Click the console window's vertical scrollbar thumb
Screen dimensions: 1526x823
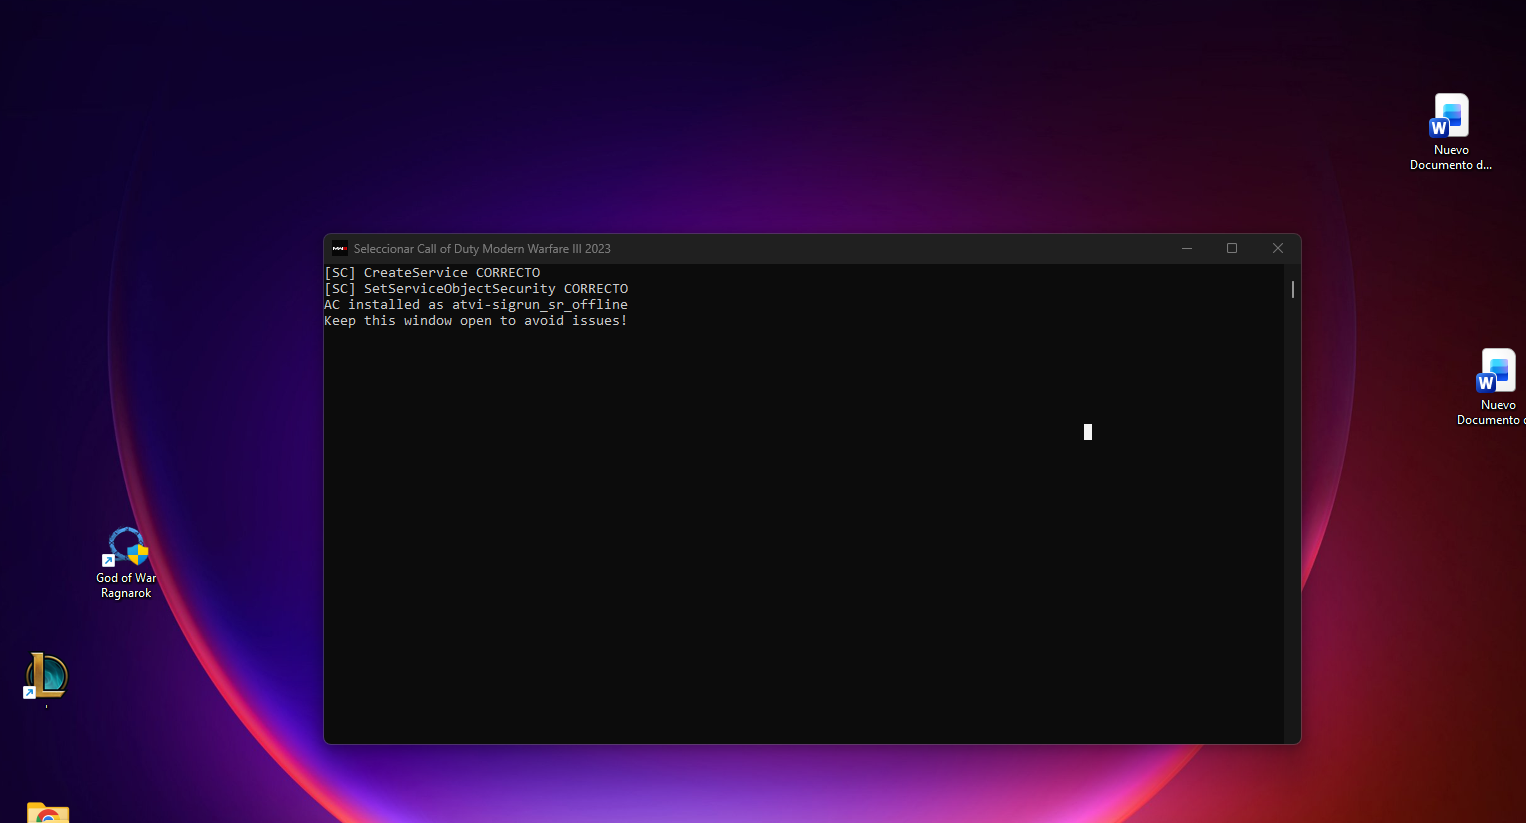[x=1292, y=289]
